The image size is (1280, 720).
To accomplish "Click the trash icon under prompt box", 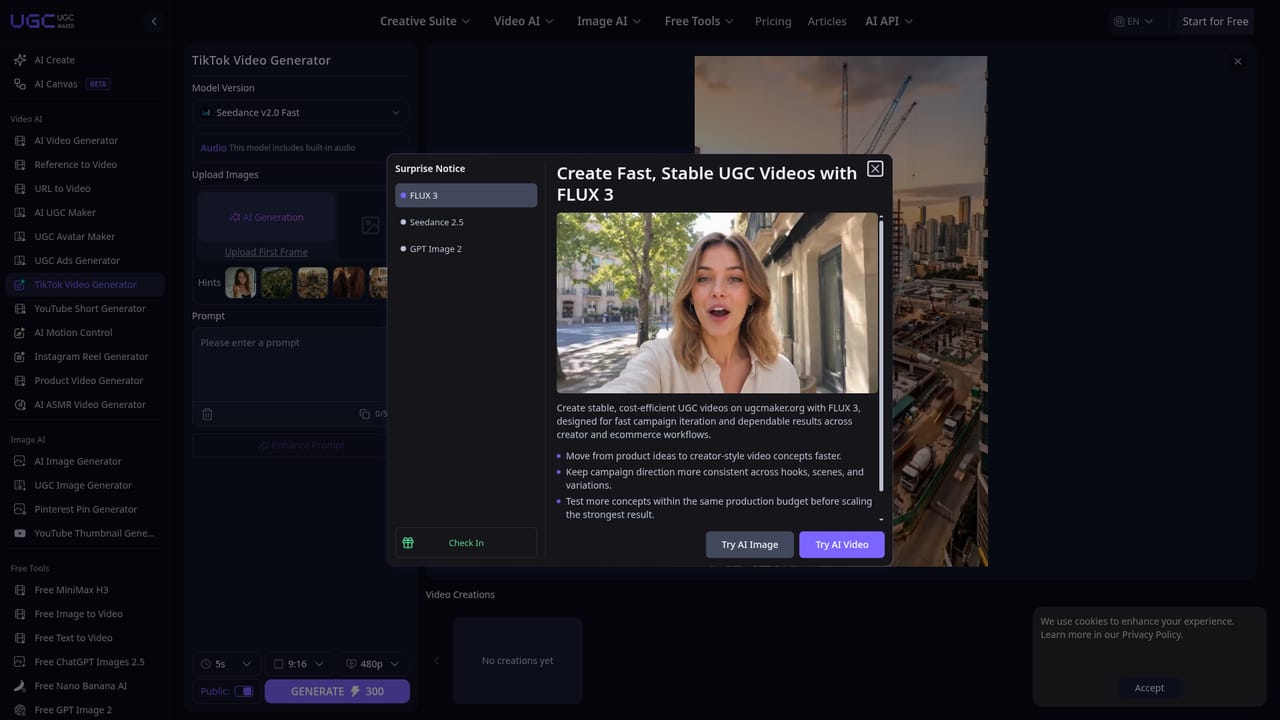I will pos(207,414).
